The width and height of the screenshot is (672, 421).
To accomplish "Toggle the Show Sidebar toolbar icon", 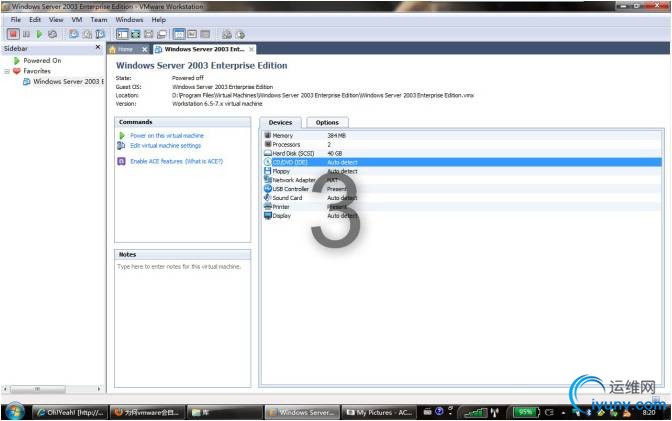I will click(122, 34).
